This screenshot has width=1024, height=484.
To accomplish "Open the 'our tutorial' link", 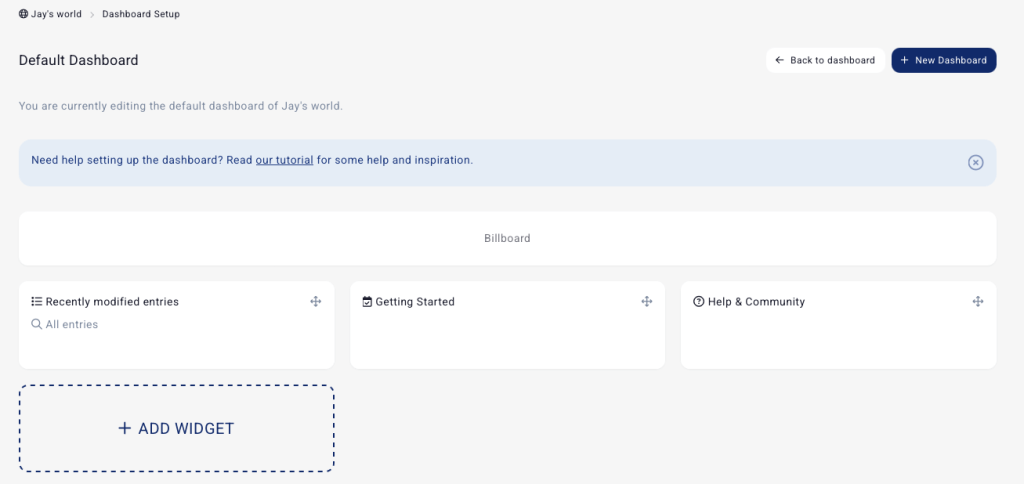I will (x=284, y=160).
